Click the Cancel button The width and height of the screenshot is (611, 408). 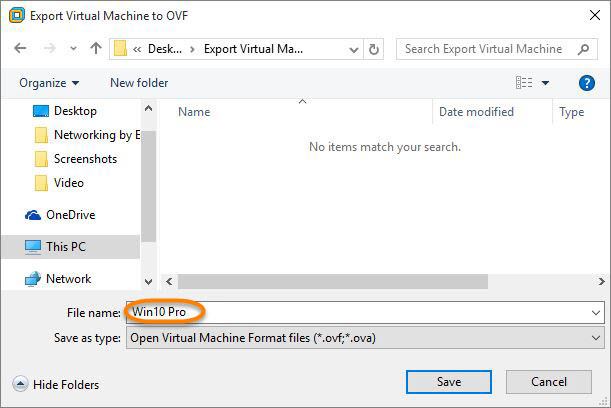pos(549,381)
